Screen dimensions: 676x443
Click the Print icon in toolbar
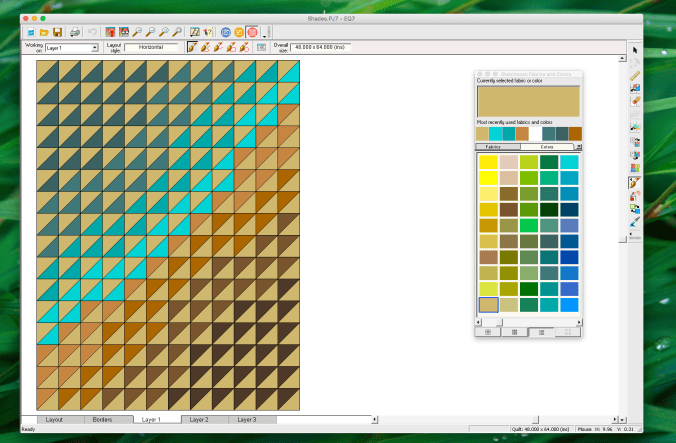pos(73,32)
